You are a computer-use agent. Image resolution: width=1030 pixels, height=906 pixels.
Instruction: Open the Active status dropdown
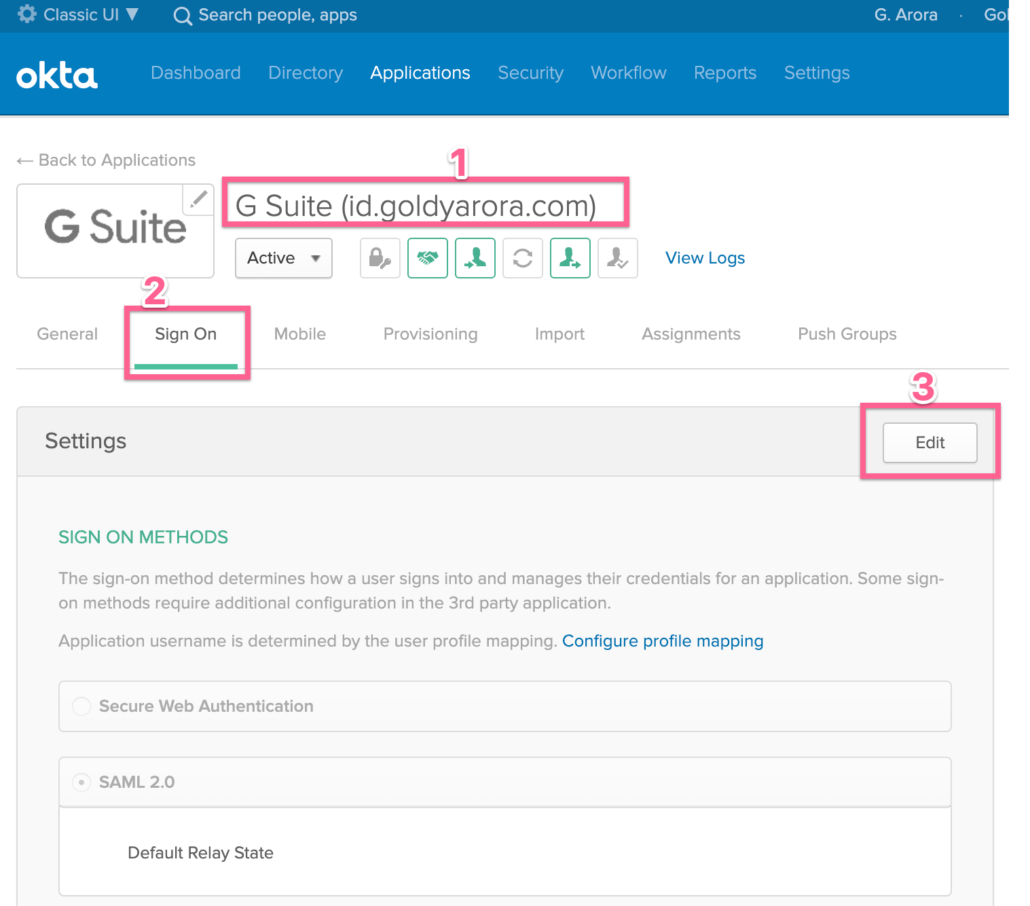coord(284,258)
